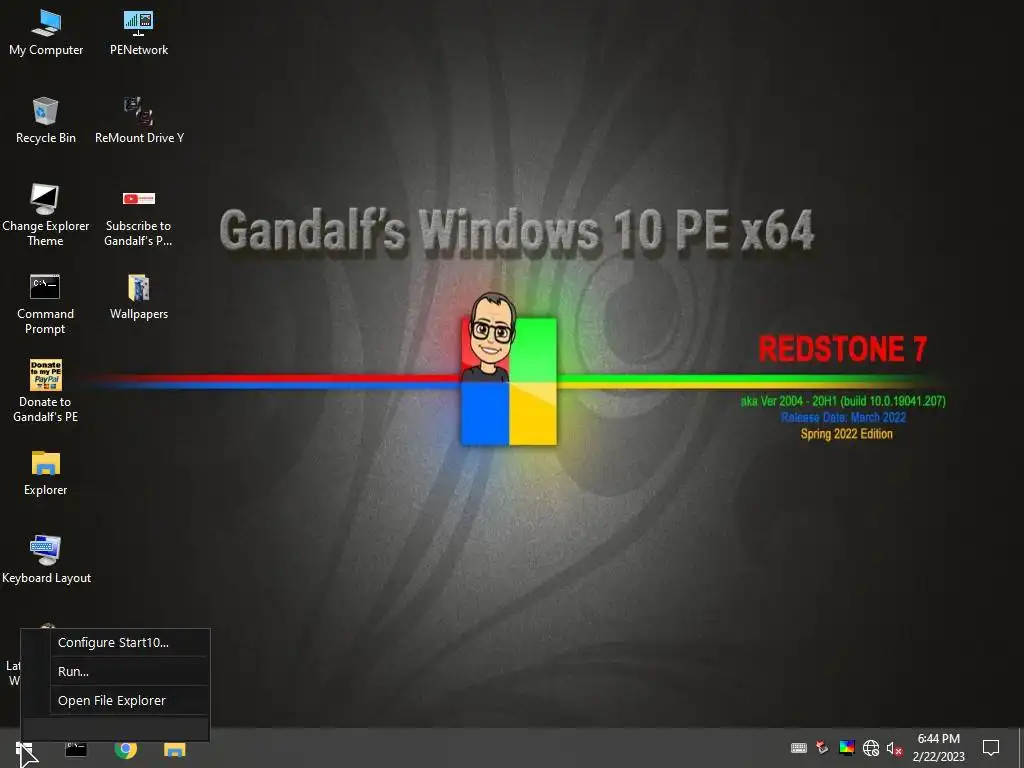Launch PENetwork from the desktop
Image resolution: width=1024 pixels, height=768 pixels.
tap(138, 33)
